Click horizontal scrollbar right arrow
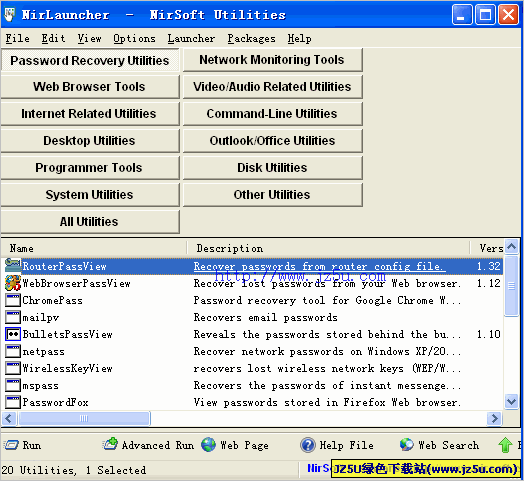Screen dimensions: 524x481 (494, 418)
